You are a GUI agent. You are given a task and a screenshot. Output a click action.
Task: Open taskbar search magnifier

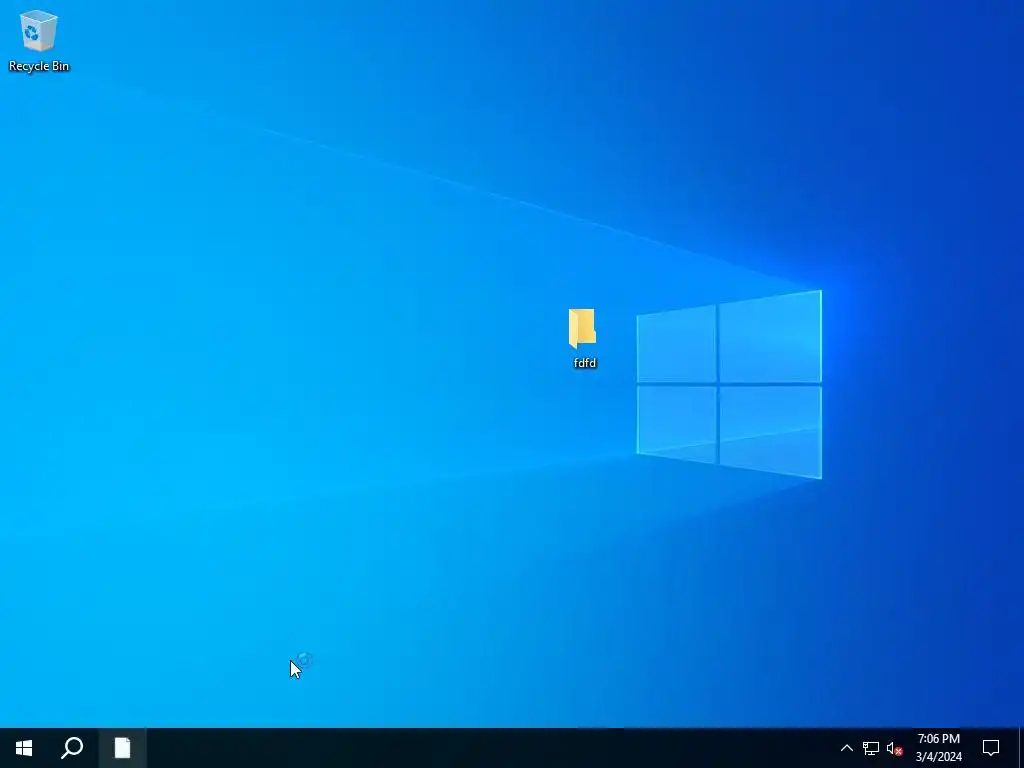click(x=72, y=748)
